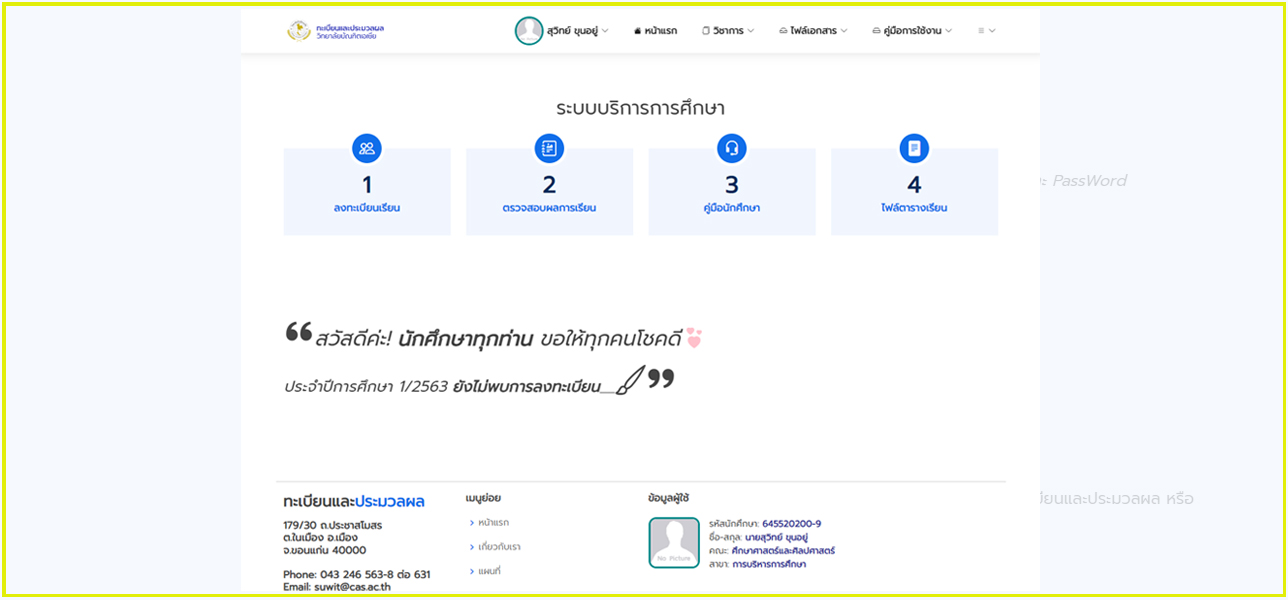The height and width of the screenshot is (600, 1288).
Task: Open the hamburger menu in the navbar
Action: tap(986, 31)
